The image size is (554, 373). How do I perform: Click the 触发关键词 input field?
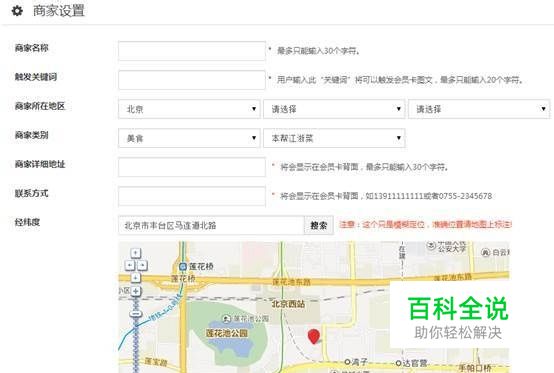point(192,80)
